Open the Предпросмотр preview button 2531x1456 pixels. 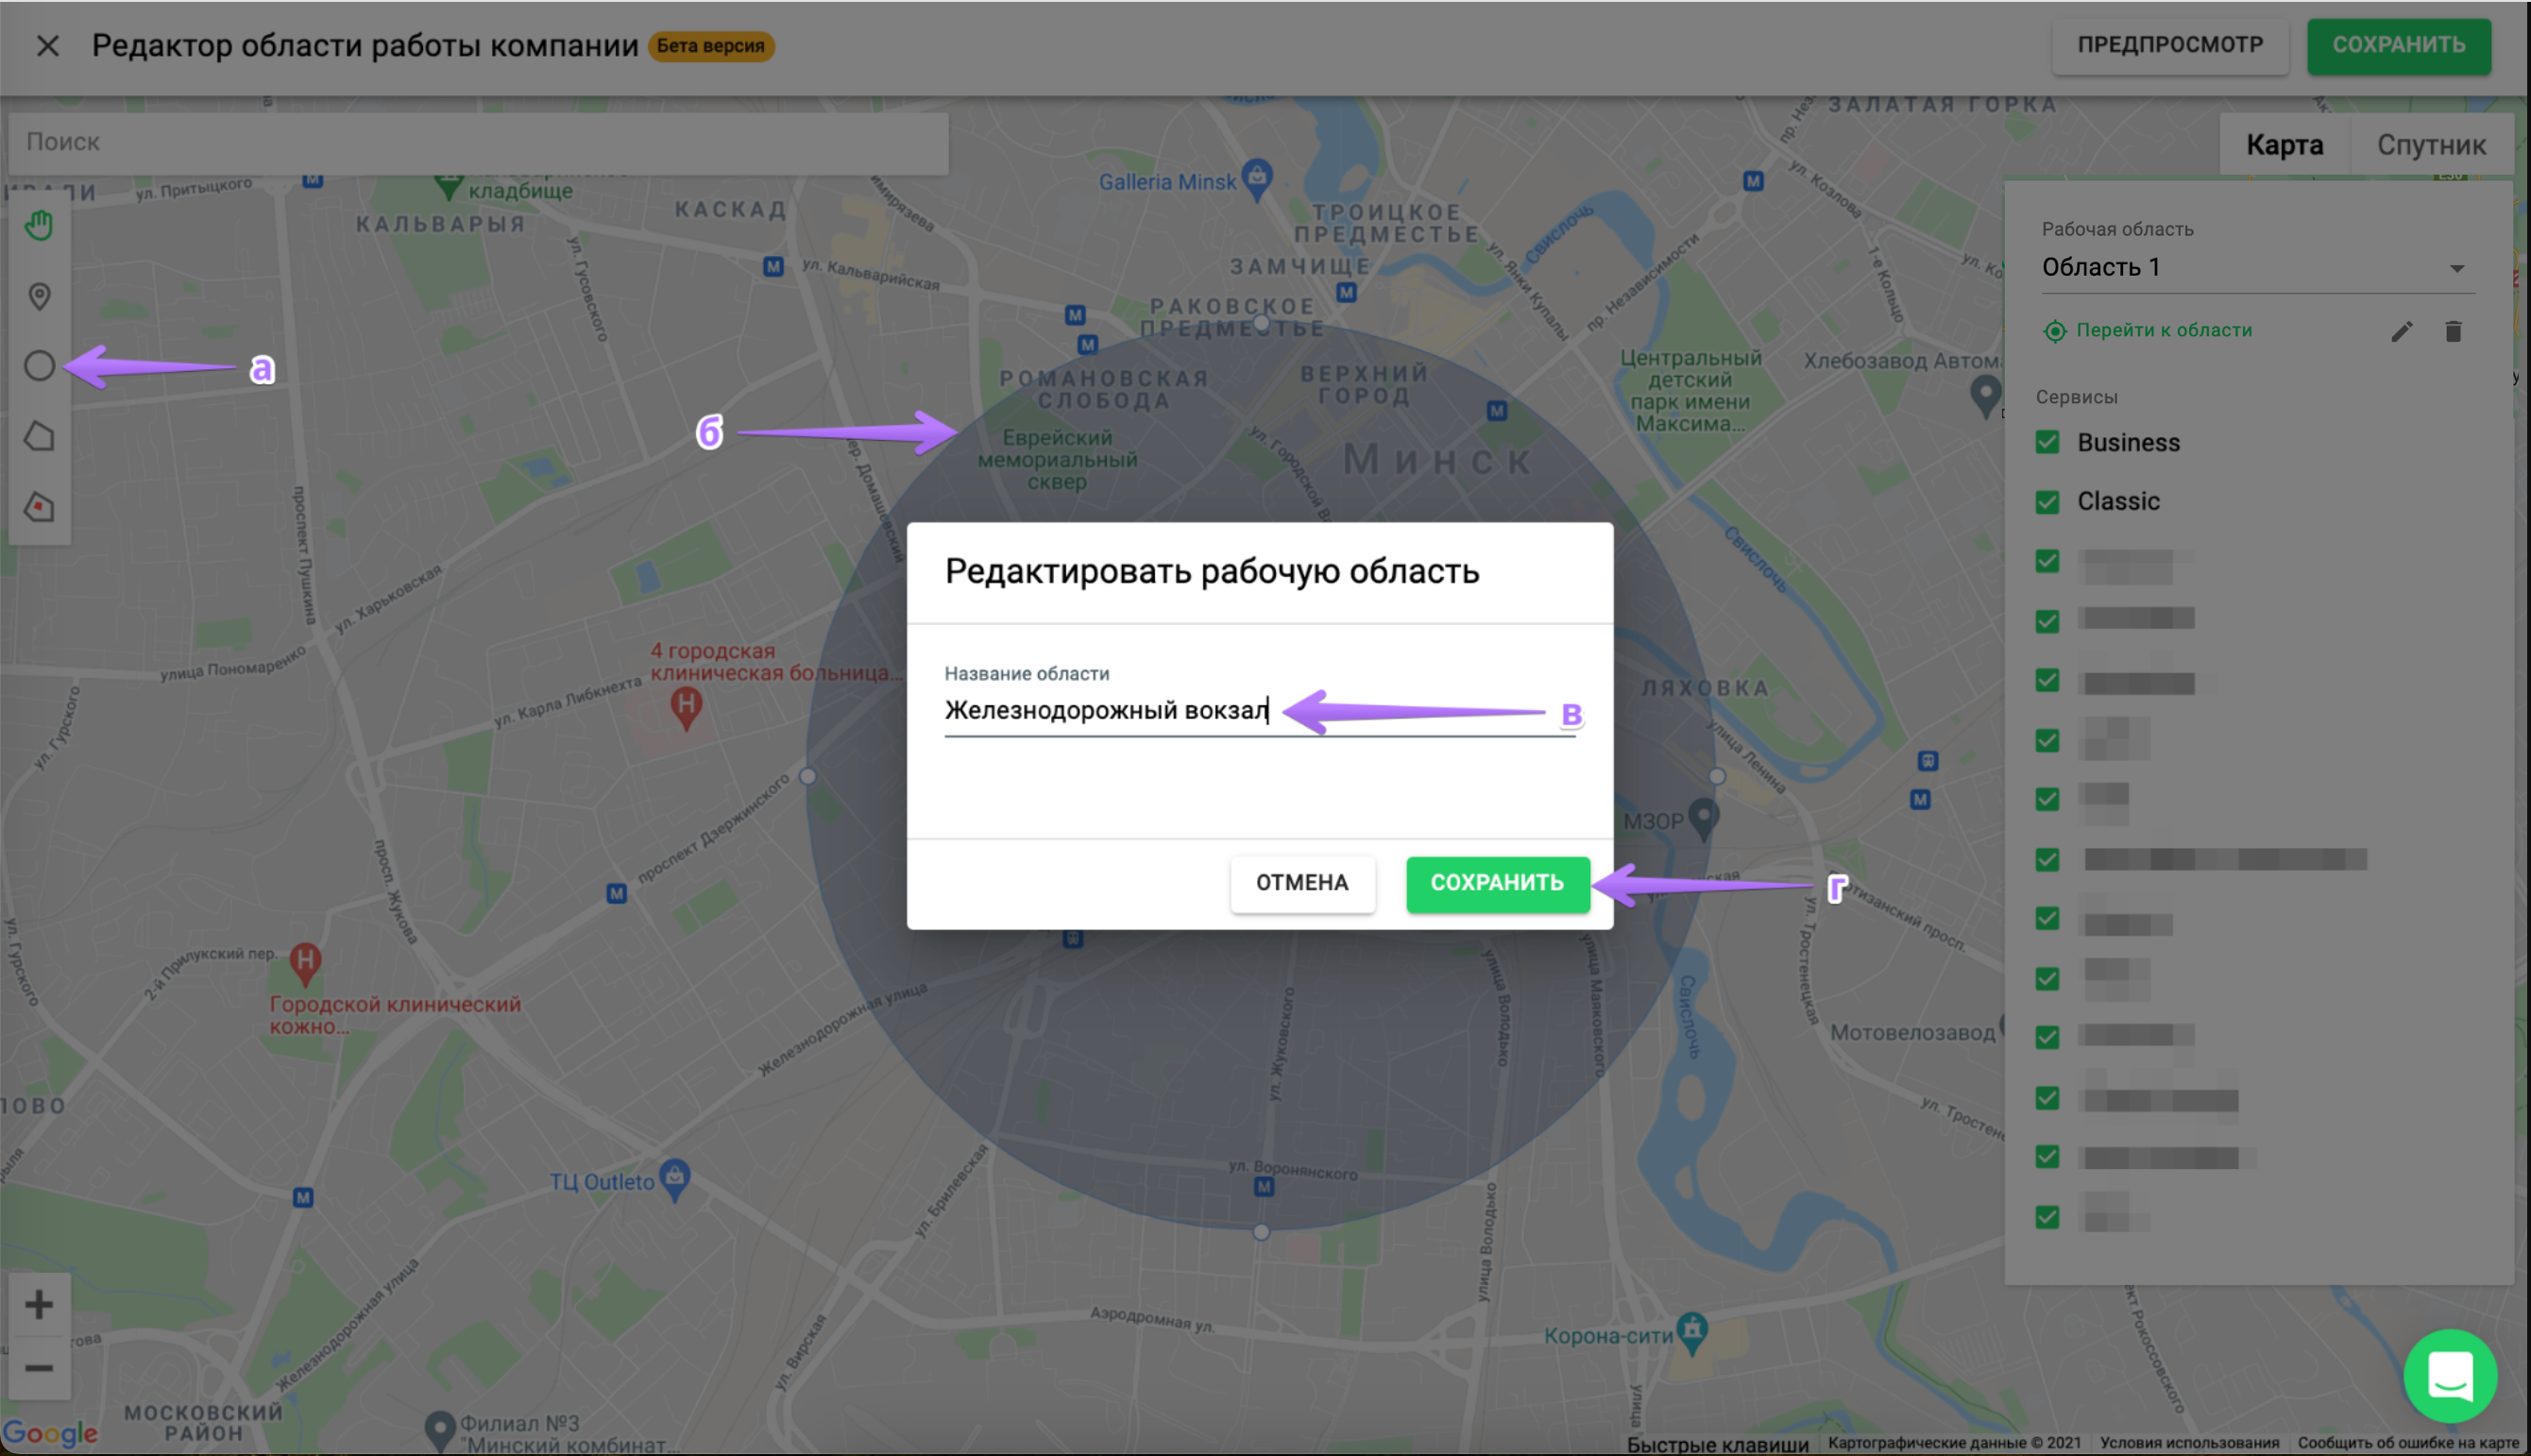point(2169,45)
